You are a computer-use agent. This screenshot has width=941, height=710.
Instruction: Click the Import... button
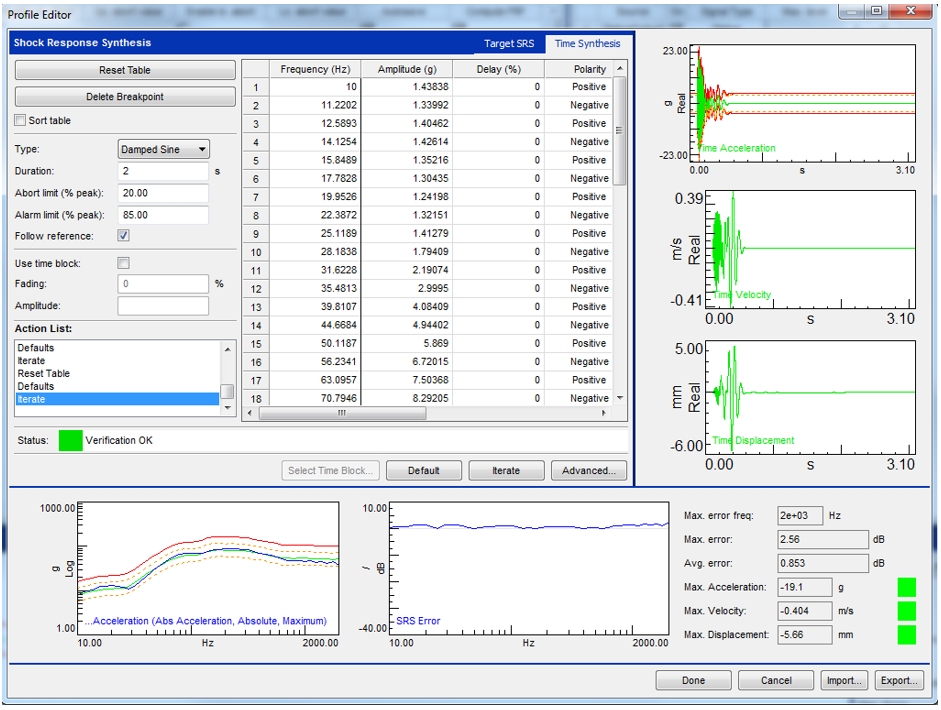(843, 680)
